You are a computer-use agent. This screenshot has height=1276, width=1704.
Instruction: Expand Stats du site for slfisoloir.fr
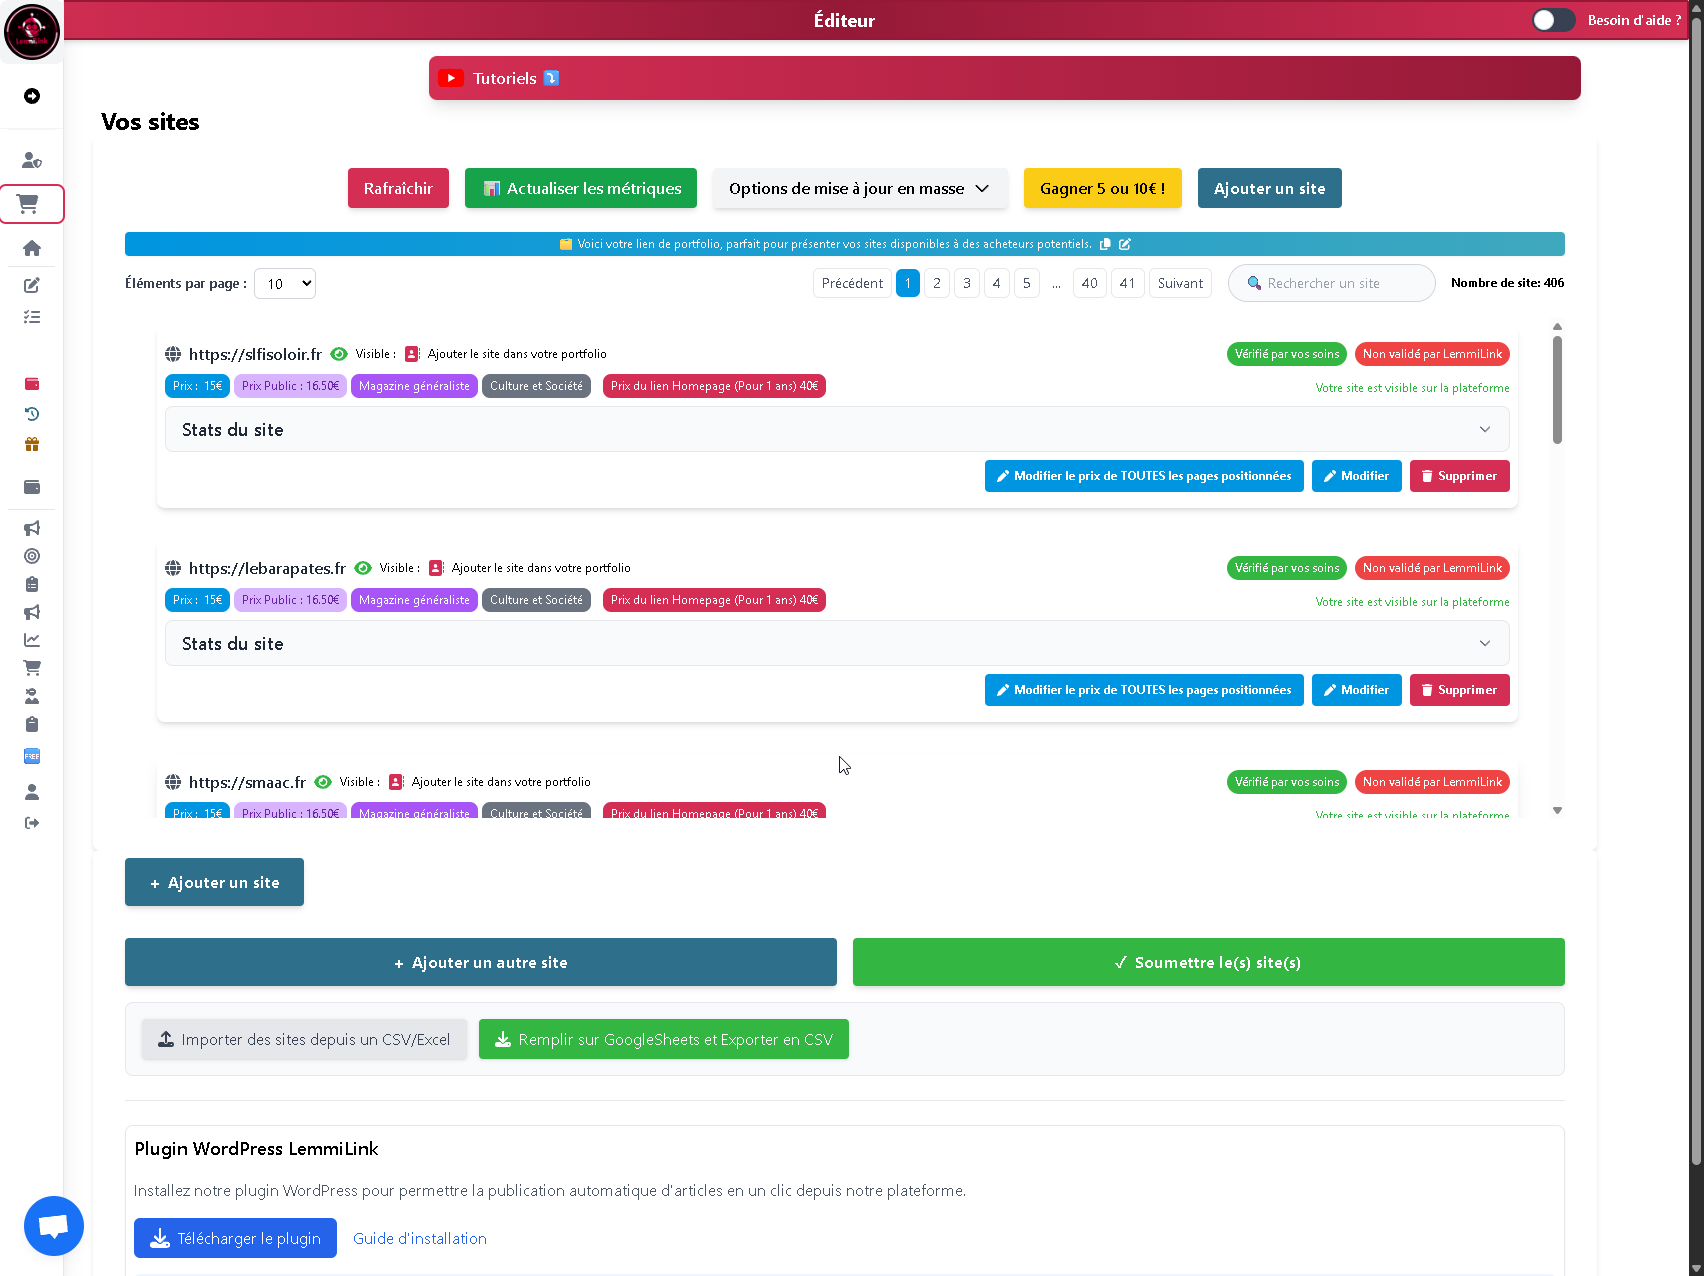[836, 430]
